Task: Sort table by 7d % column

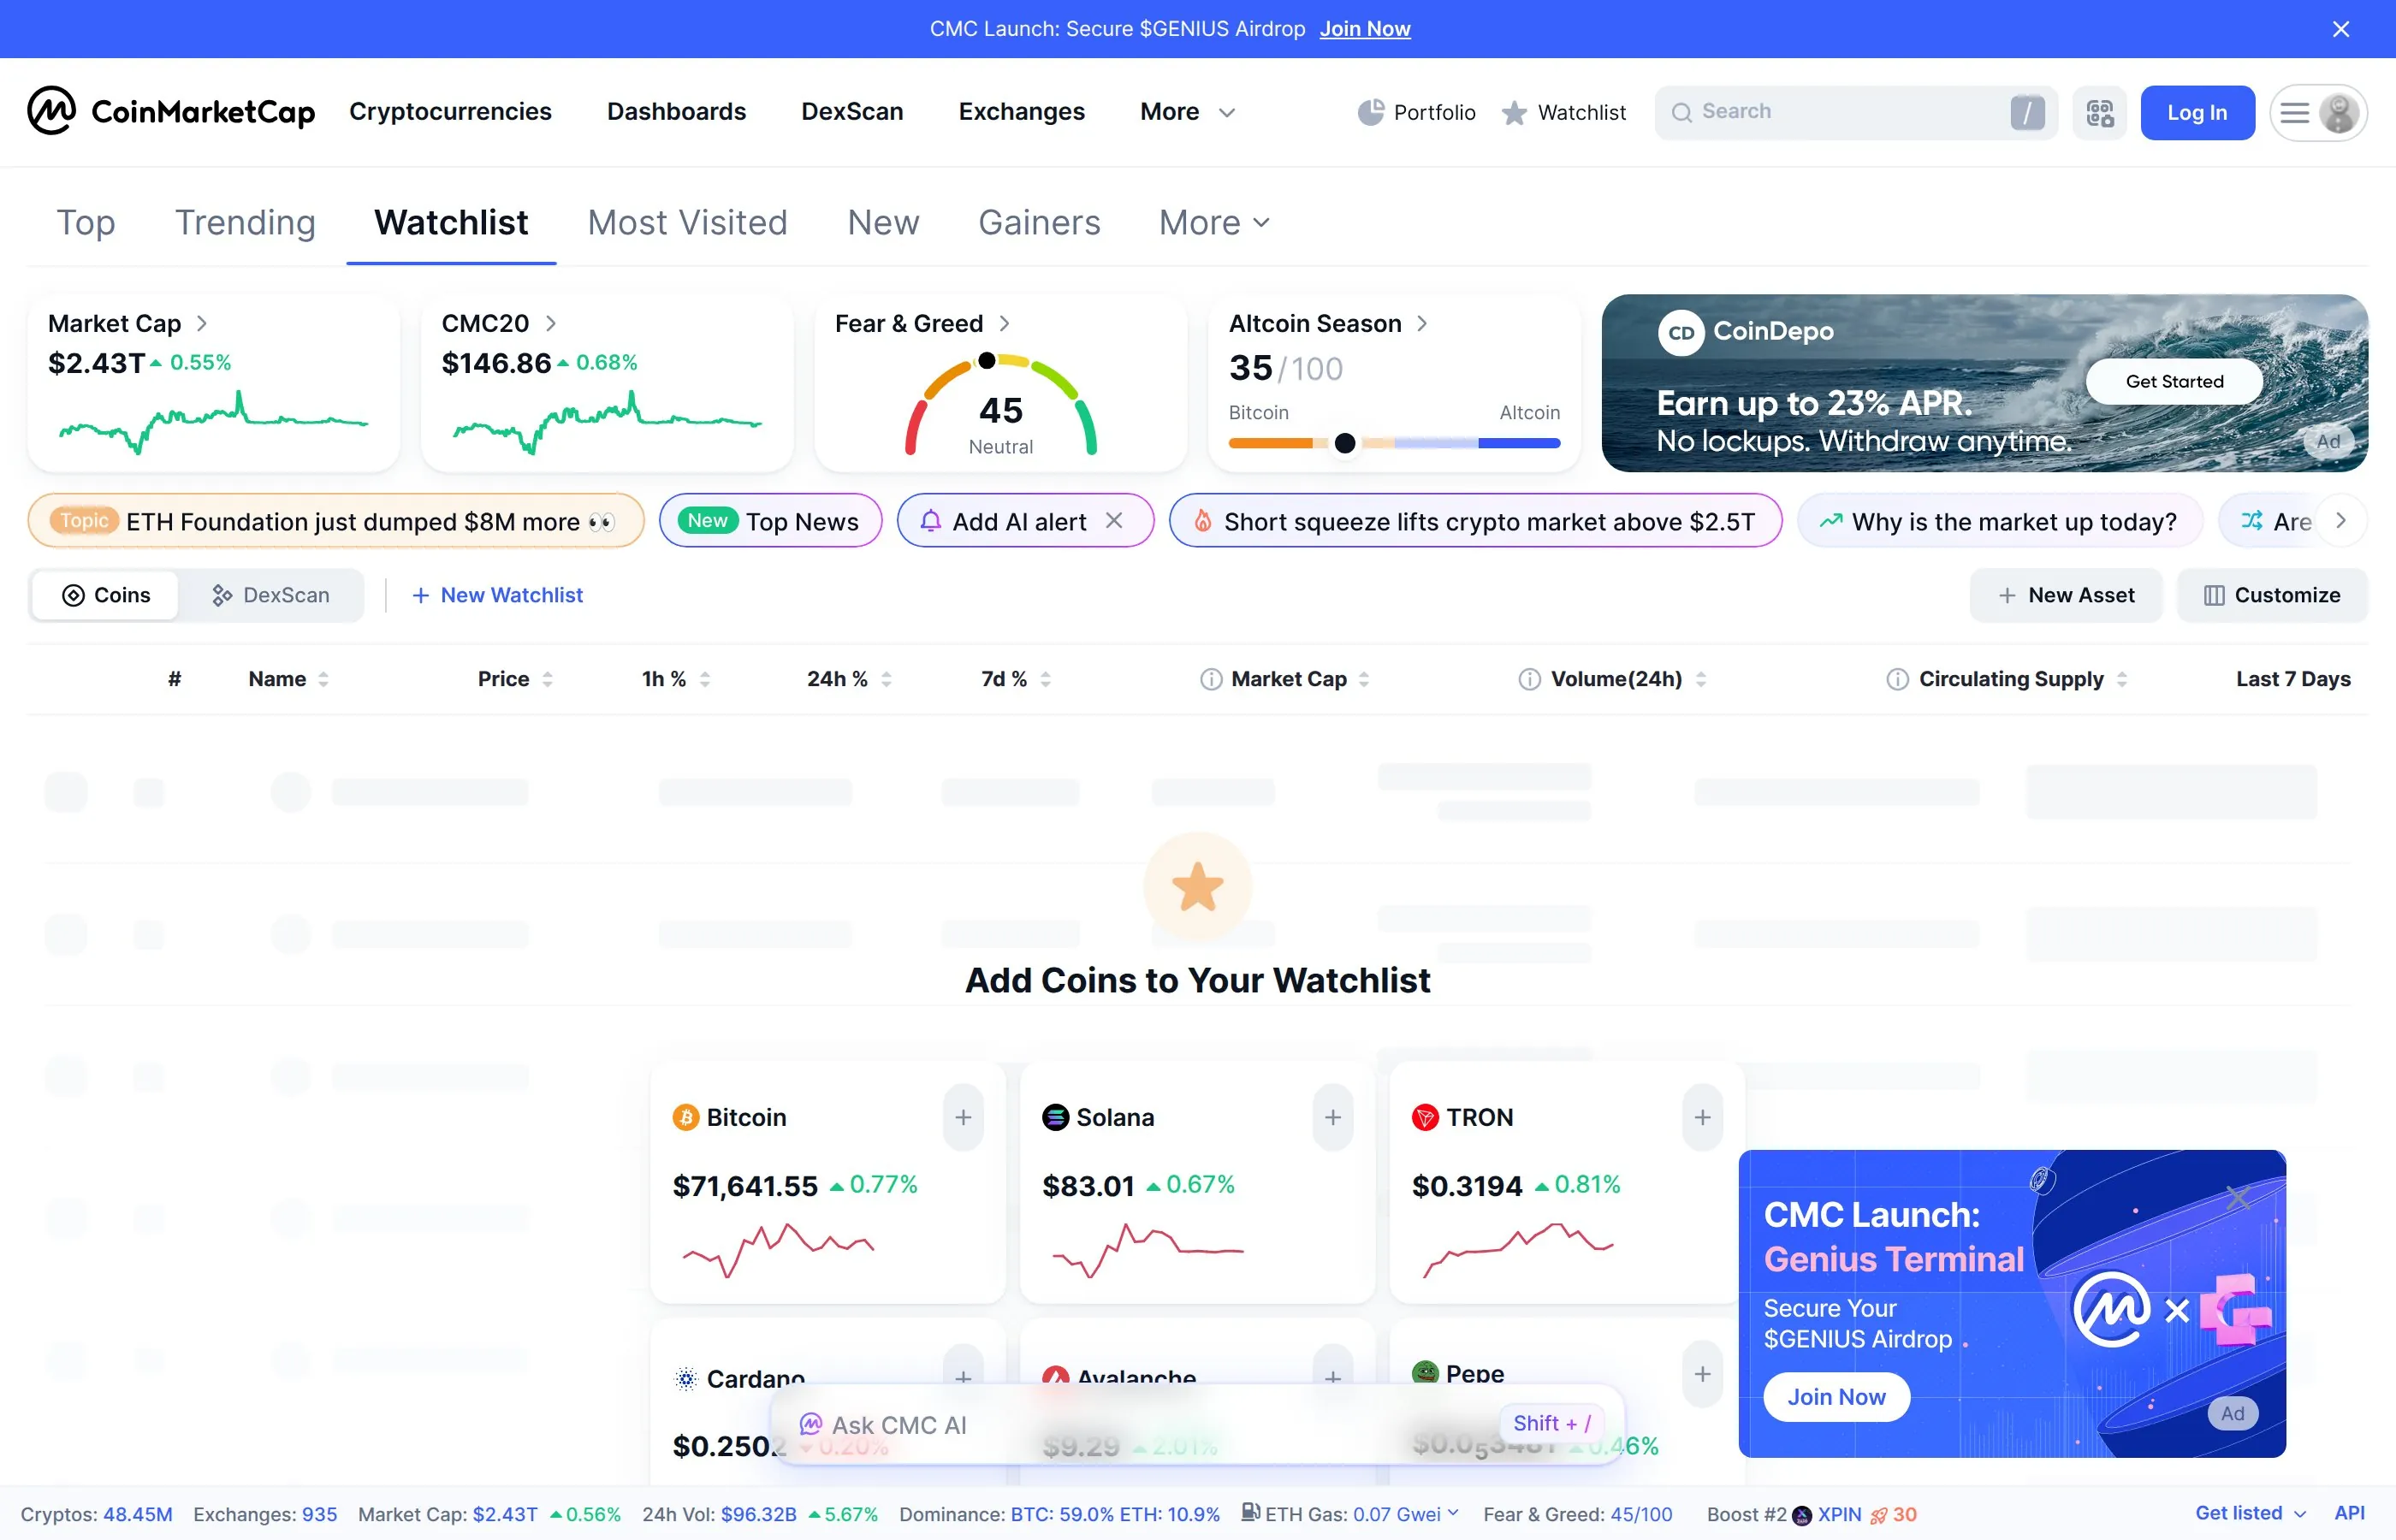Action: 1015,679
